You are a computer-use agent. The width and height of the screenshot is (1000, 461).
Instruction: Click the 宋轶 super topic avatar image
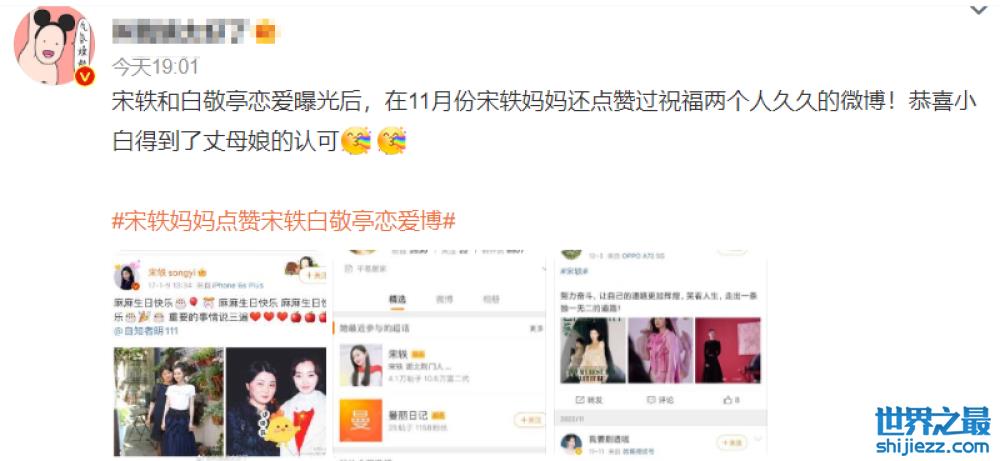pyautogui.click(x=361, y=365)
